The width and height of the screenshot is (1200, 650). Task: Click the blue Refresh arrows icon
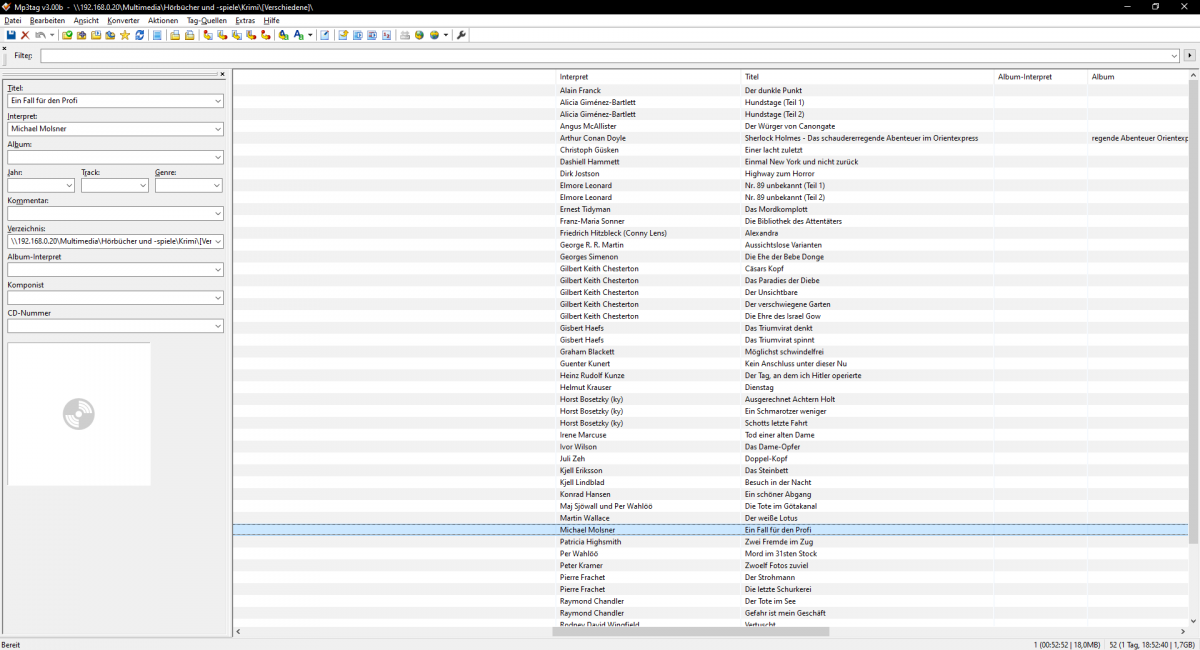click(x=140, y=36)
